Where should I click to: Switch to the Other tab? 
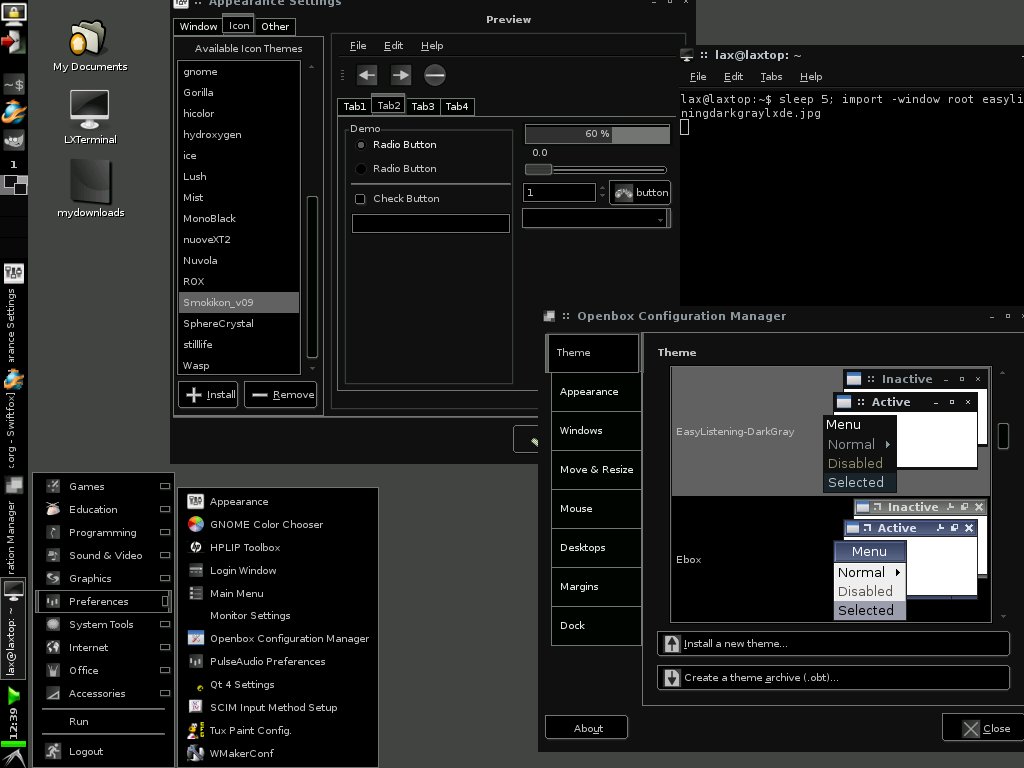275,26
